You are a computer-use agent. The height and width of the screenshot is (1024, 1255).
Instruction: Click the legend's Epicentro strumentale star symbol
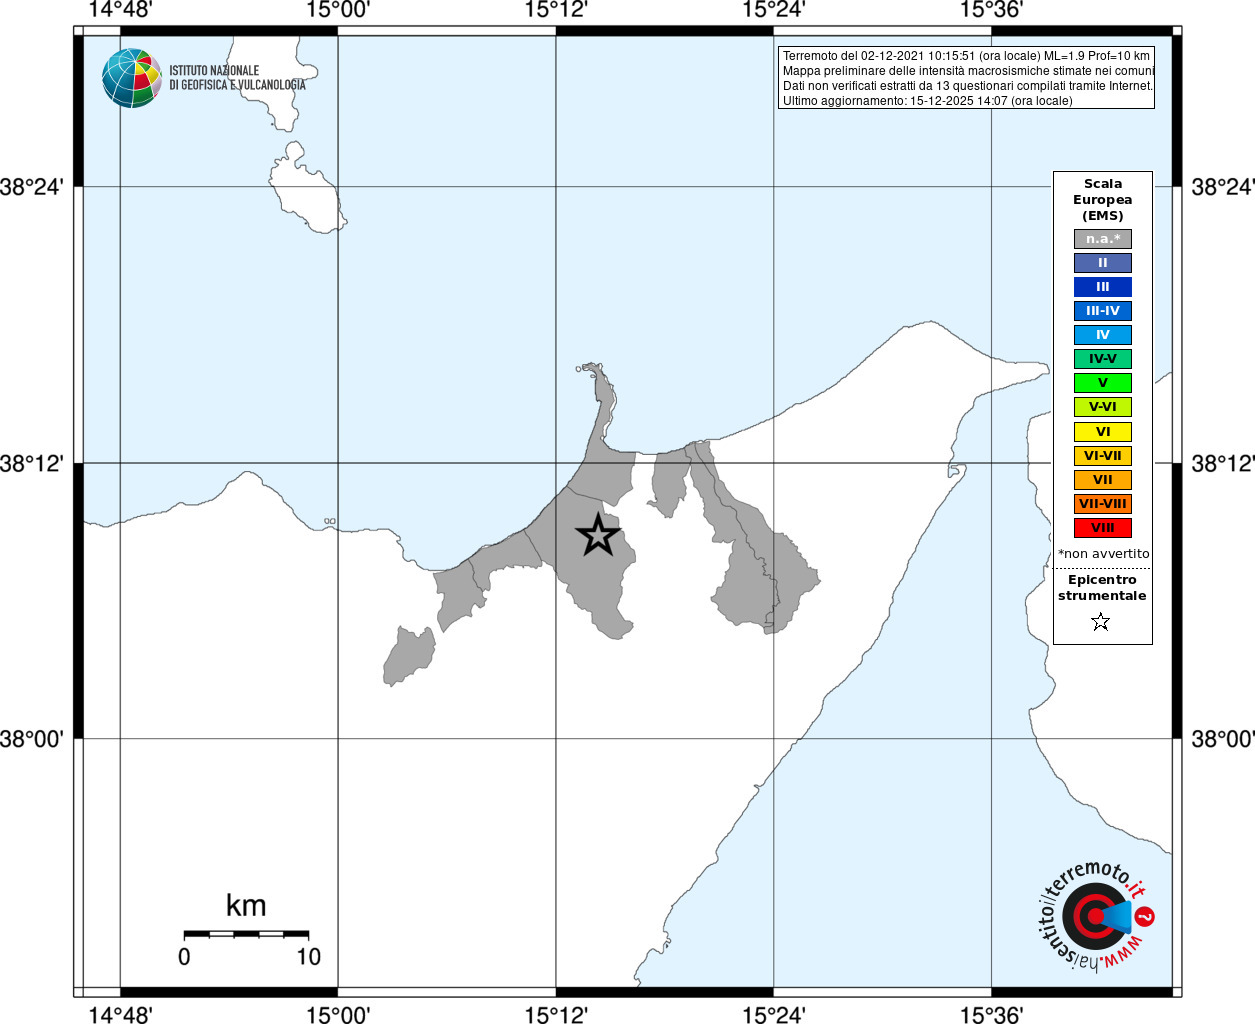point(1101,622)
